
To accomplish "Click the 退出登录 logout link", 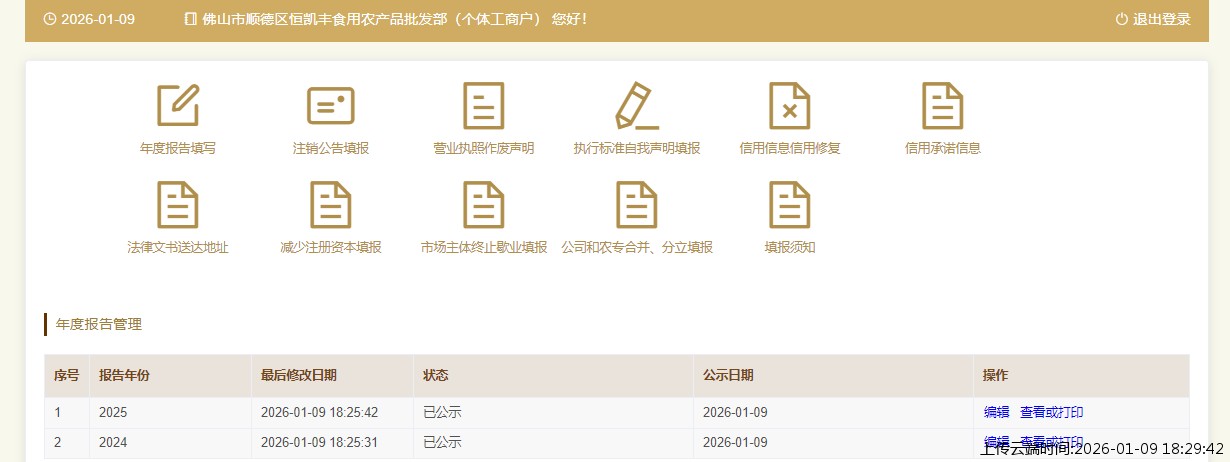I will tap(1162, 19).
